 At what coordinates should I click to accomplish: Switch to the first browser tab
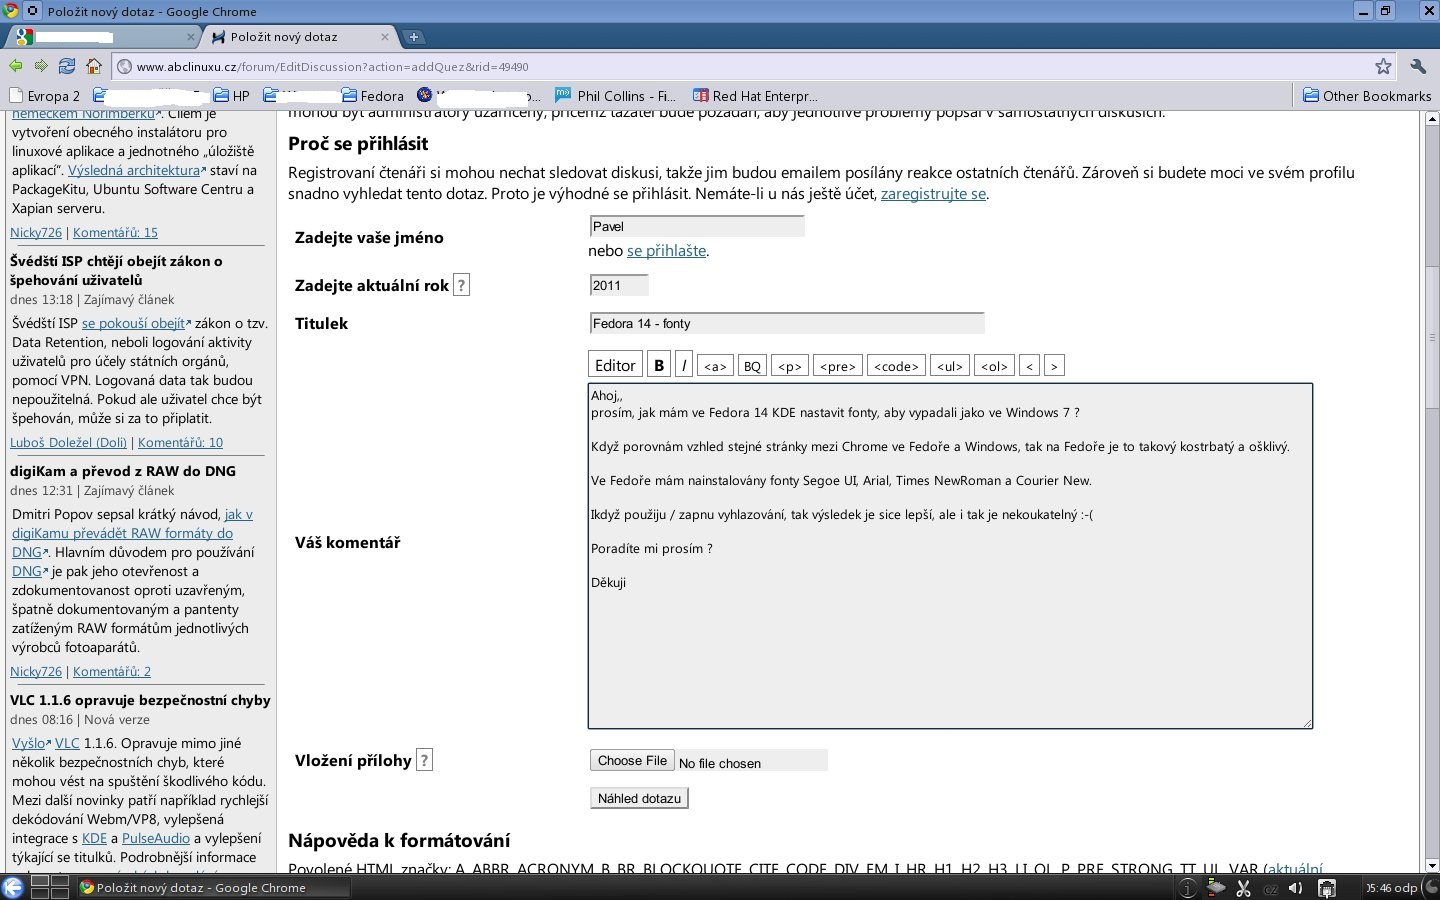click(100, 37)
